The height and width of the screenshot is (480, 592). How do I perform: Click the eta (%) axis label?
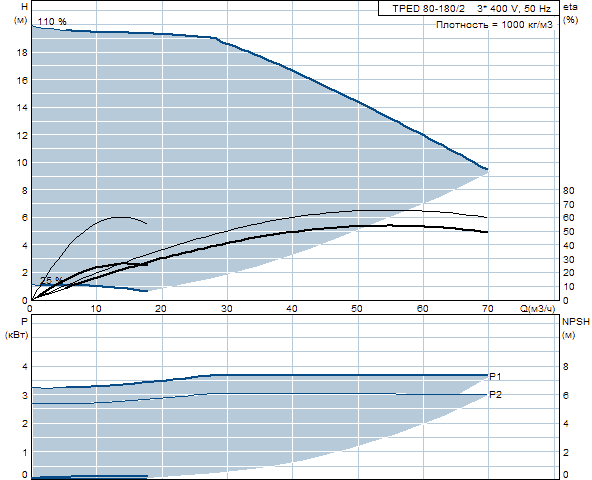[570, 13]
